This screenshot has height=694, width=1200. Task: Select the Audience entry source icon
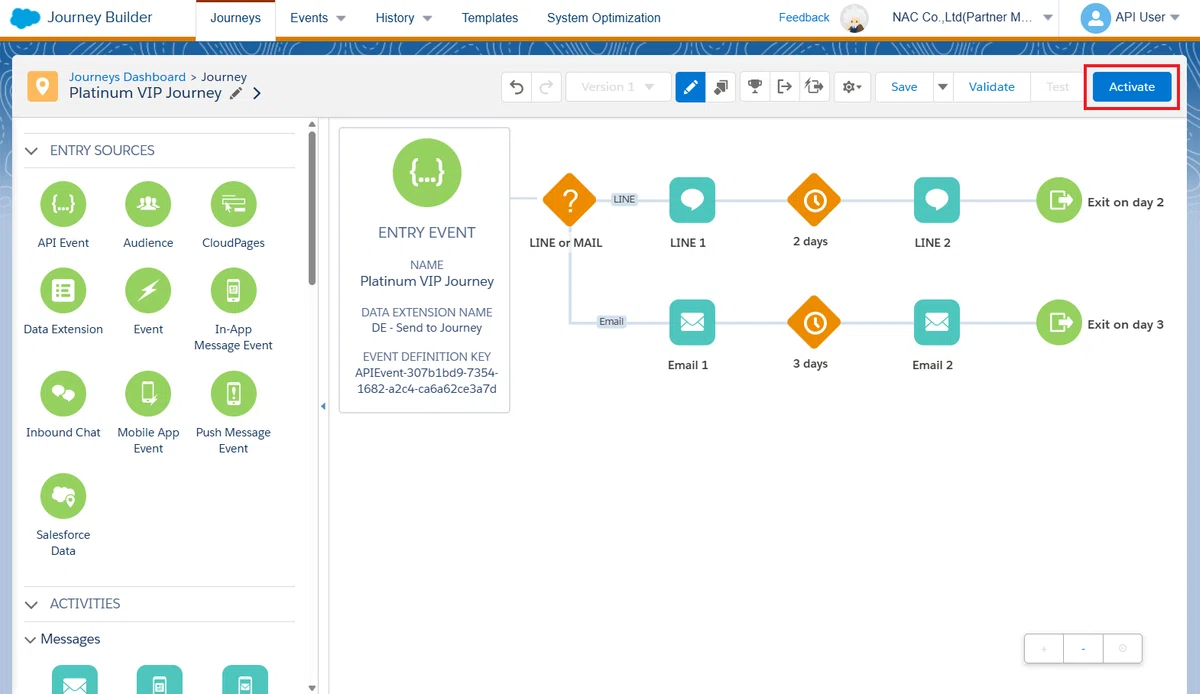click(x=148, y=205)
